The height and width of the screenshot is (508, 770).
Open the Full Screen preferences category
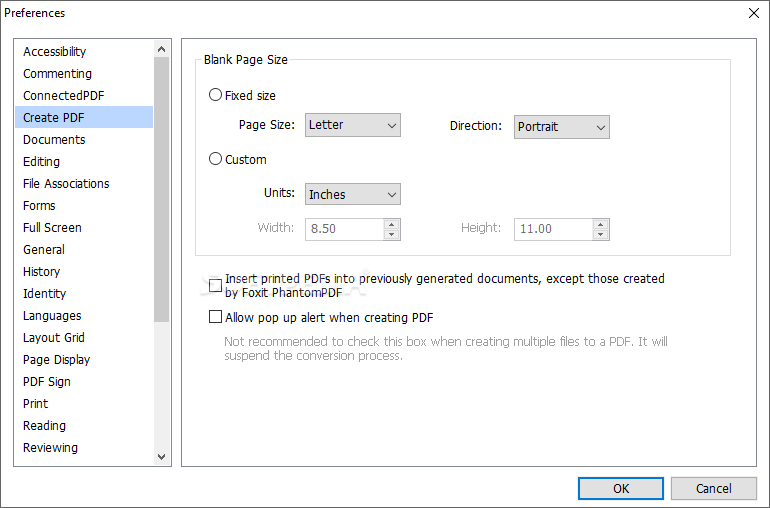coord(84,227)
